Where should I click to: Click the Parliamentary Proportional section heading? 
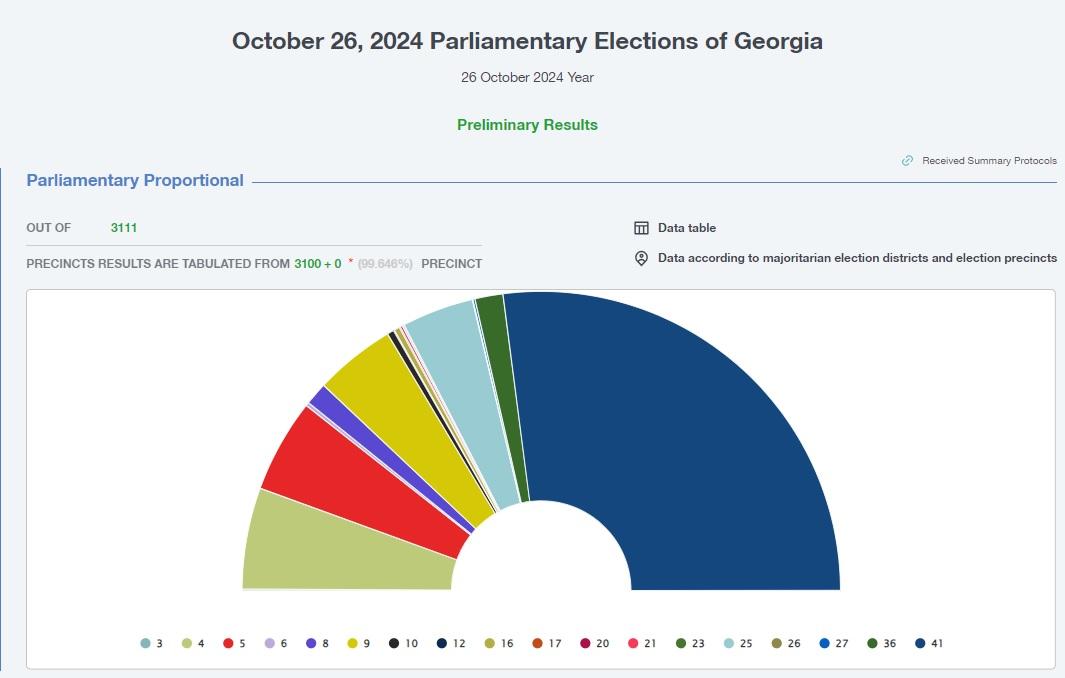pos(135,181)
